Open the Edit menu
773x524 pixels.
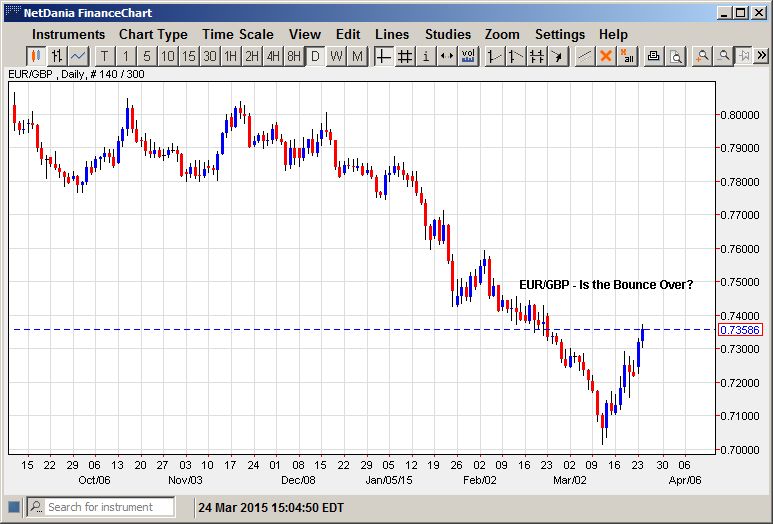click(x=348, y=34)
